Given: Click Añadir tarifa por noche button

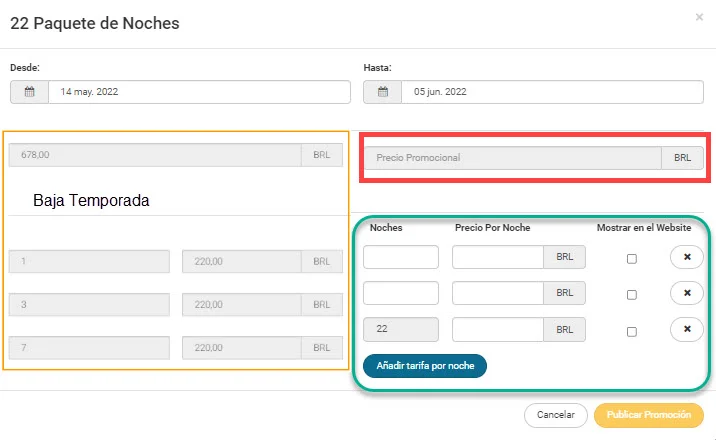Looking at the screenshot, I should coord(425,365).
